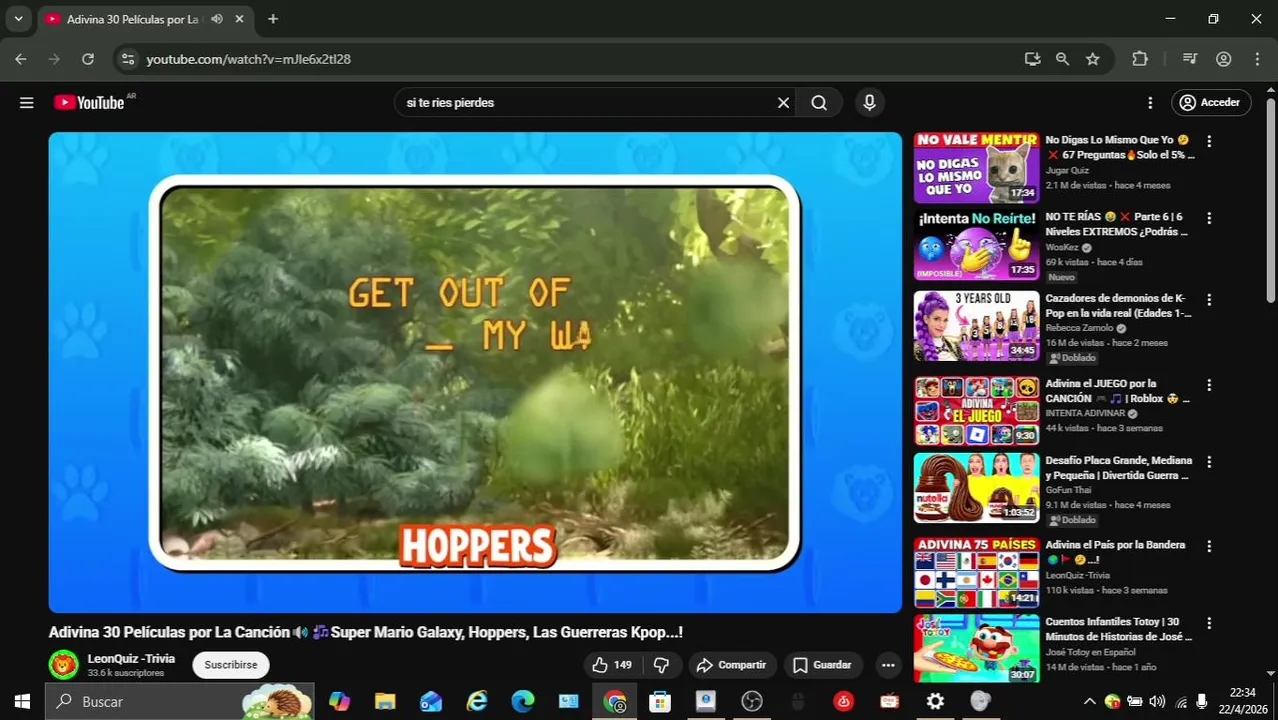Image resolution: width=1278 pixels, height=720 pixels.
Task: Install app icon in the address bar
Action: pyautogui.click(x=1032, y=59)
